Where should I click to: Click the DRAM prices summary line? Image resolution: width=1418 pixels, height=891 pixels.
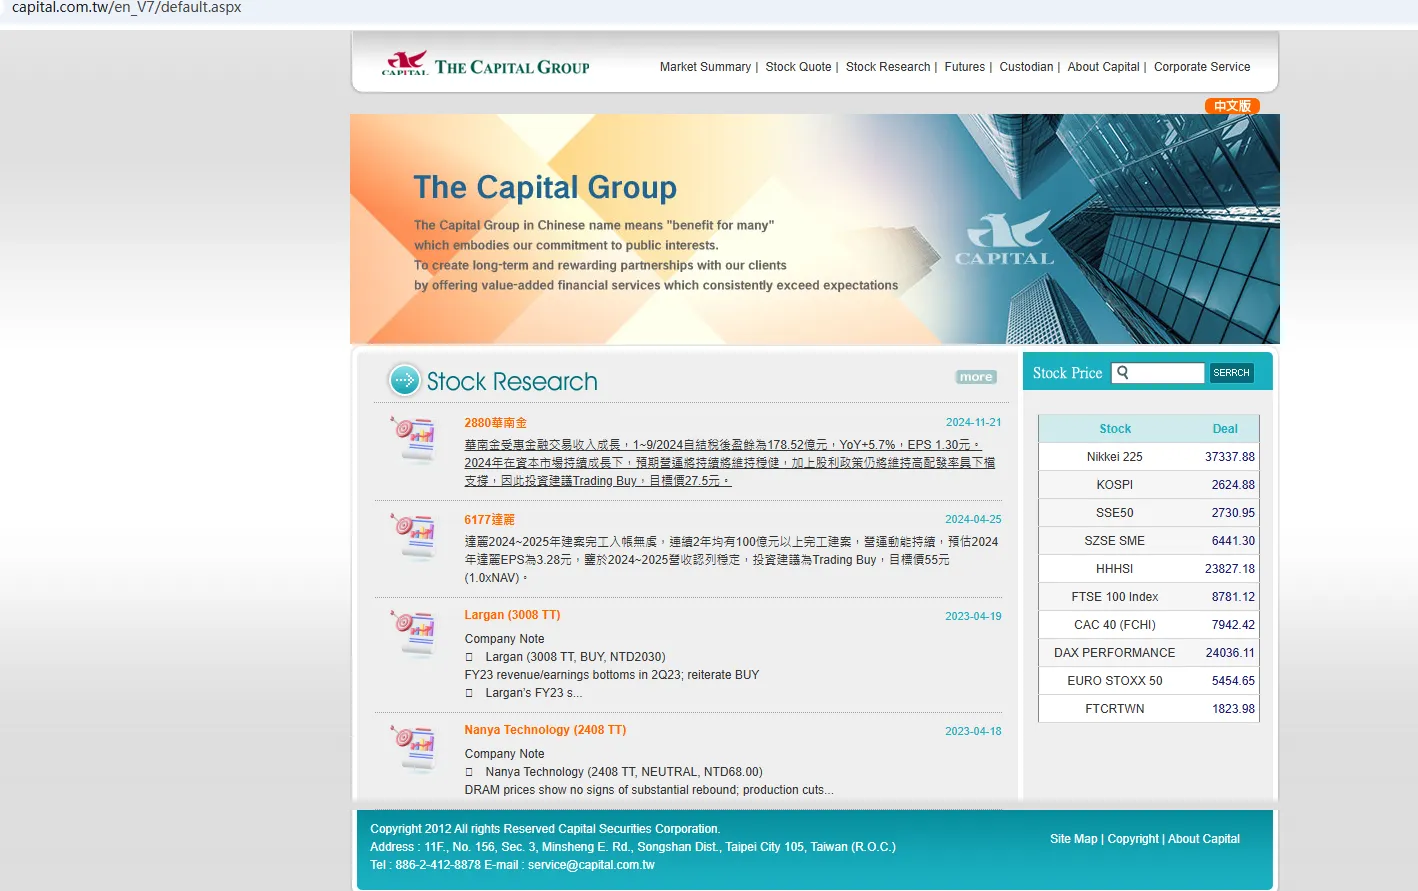point(648,790)
